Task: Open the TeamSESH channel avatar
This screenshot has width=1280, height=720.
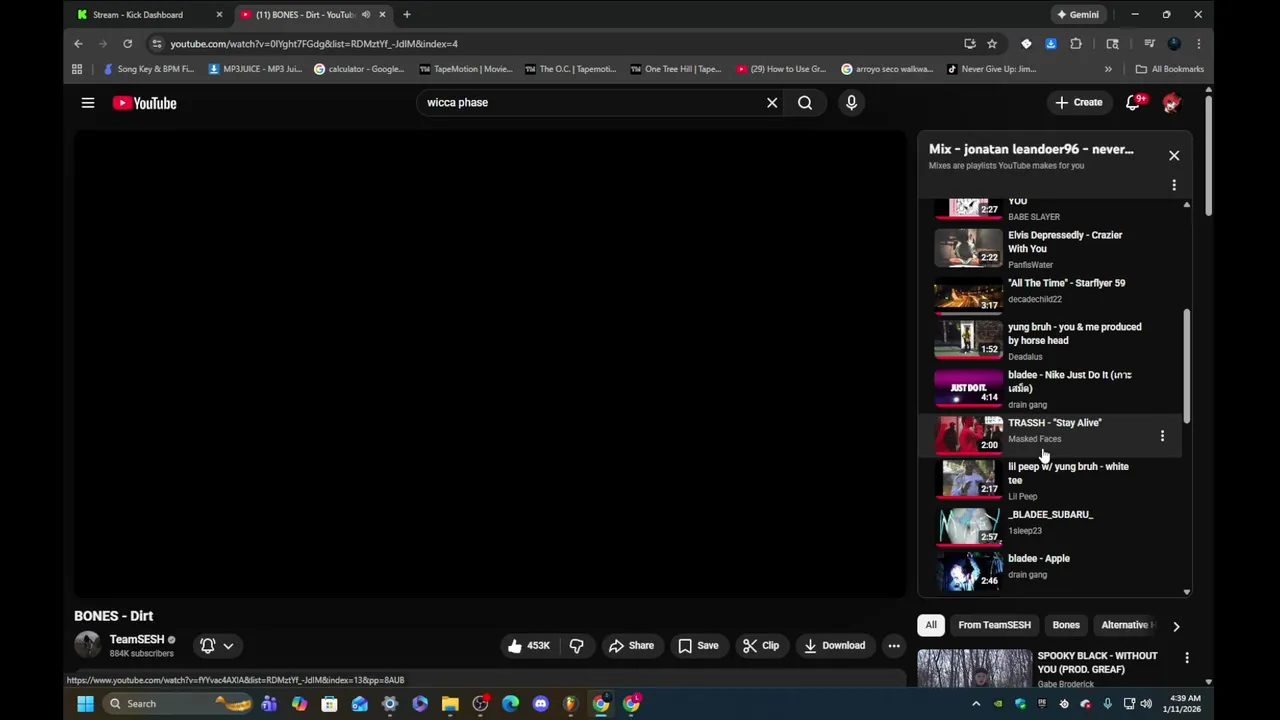Action: (87, 645)
